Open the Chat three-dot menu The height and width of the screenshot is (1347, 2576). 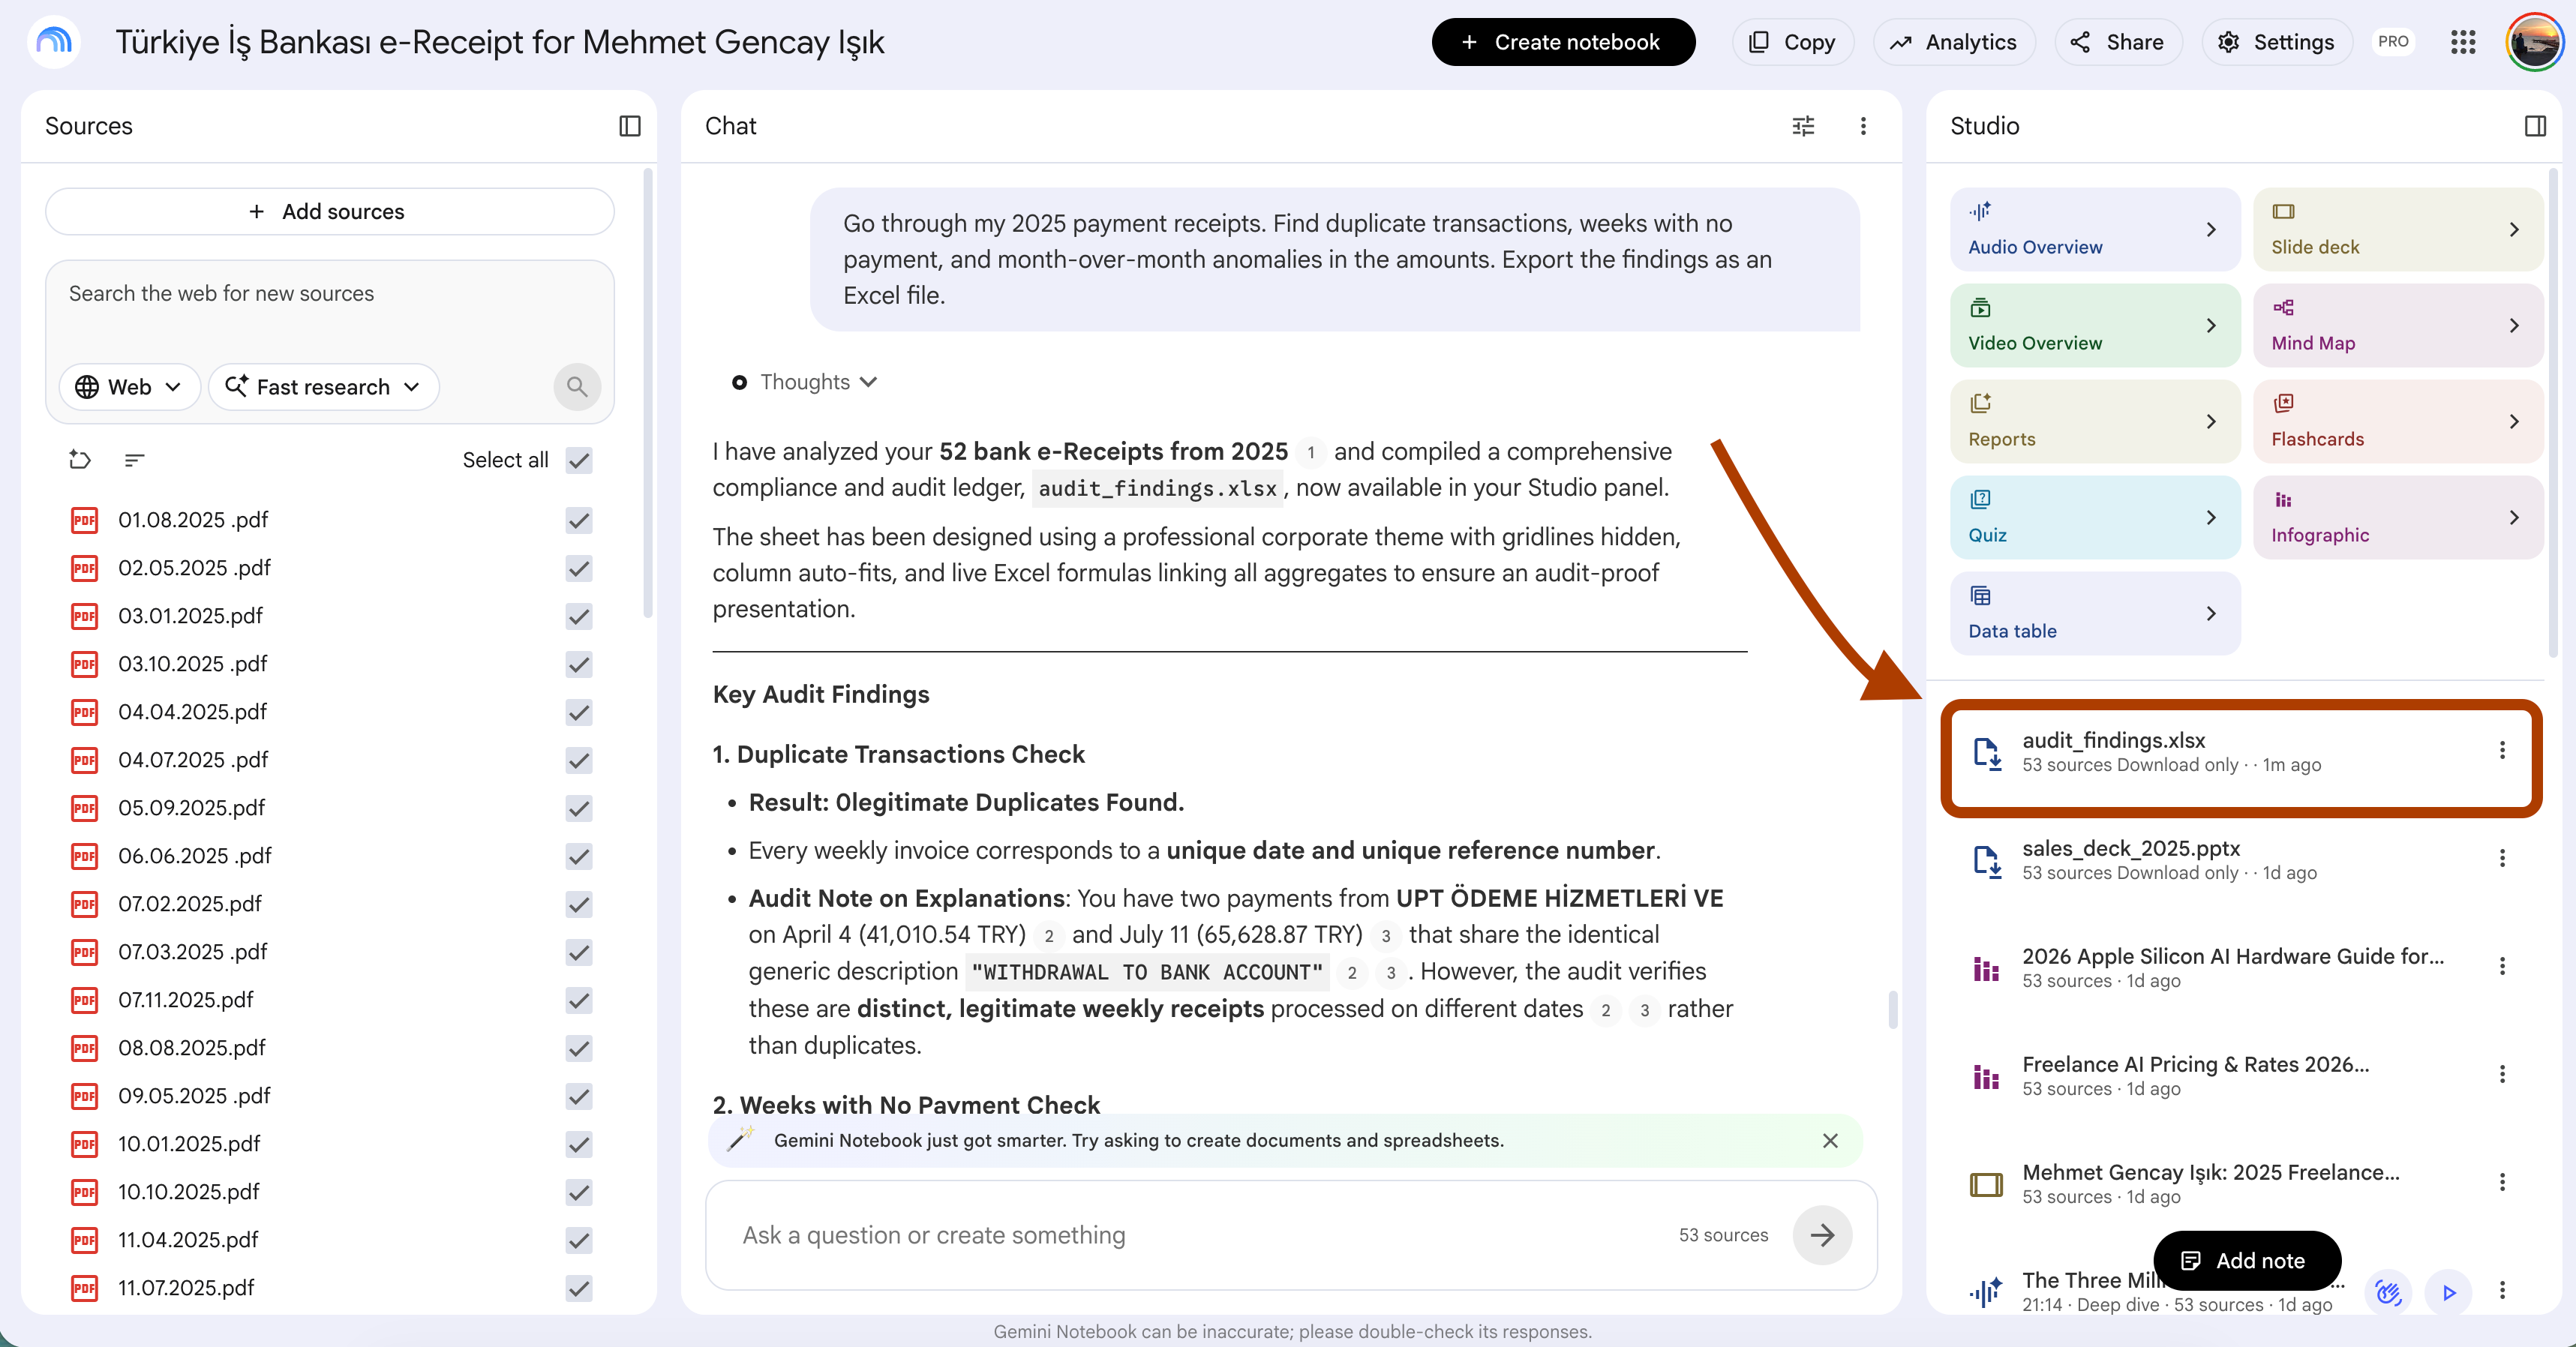click(x=1863, y=126)
